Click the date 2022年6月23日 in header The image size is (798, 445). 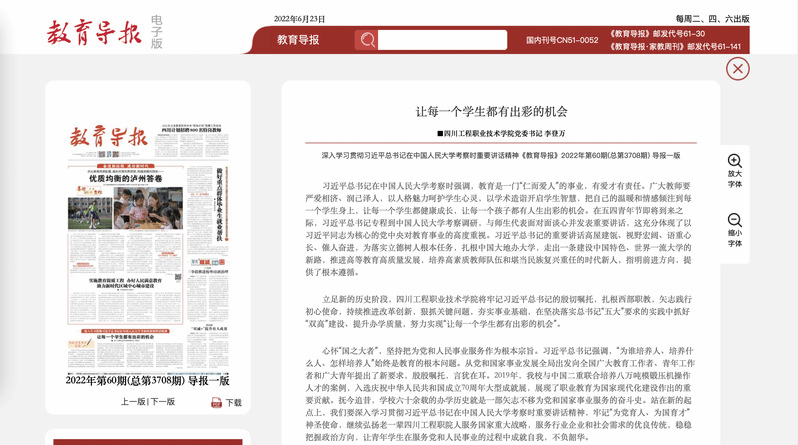(300, 19)
